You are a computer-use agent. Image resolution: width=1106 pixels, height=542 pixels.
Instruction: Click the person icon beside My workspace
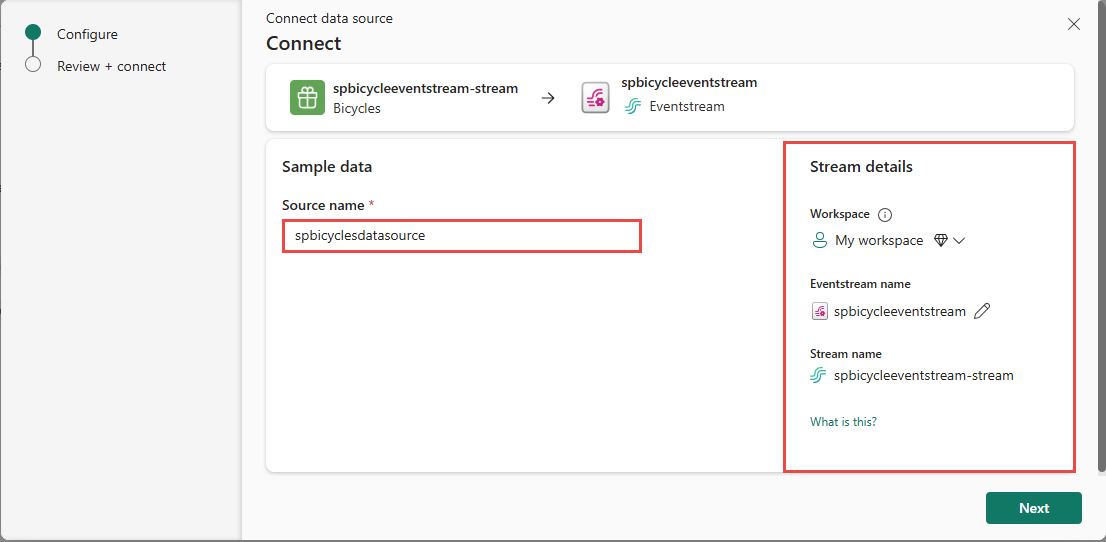click(x=820, y=241)
